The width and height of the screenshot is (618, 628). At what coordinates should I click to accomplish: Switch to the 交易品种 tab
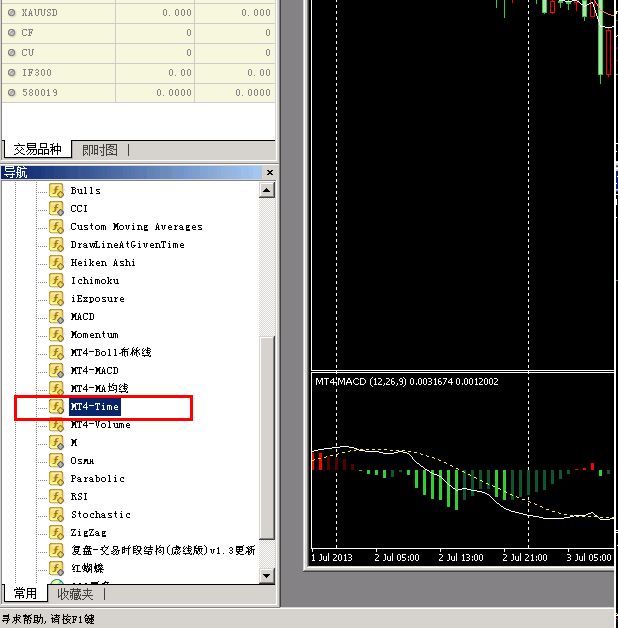36,150
